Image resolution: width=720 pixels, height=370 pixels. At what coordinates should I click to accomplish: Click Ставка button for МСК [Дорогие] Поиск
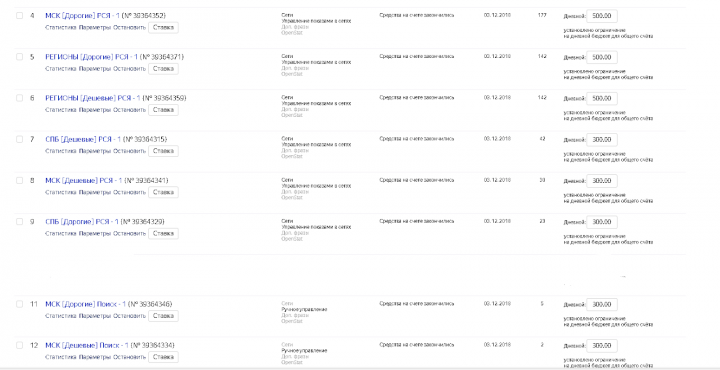click(163, 316)
